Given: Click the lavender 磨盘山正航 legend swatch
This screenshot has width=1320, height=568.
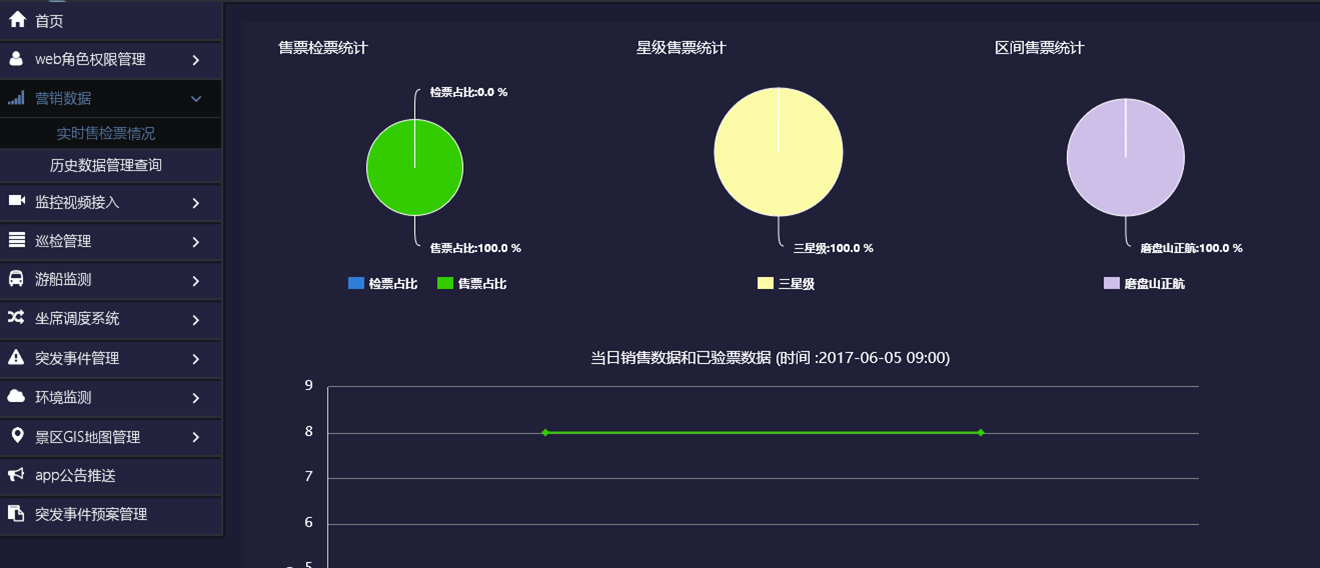Looking at the screenshot, I should [1111, 283].
